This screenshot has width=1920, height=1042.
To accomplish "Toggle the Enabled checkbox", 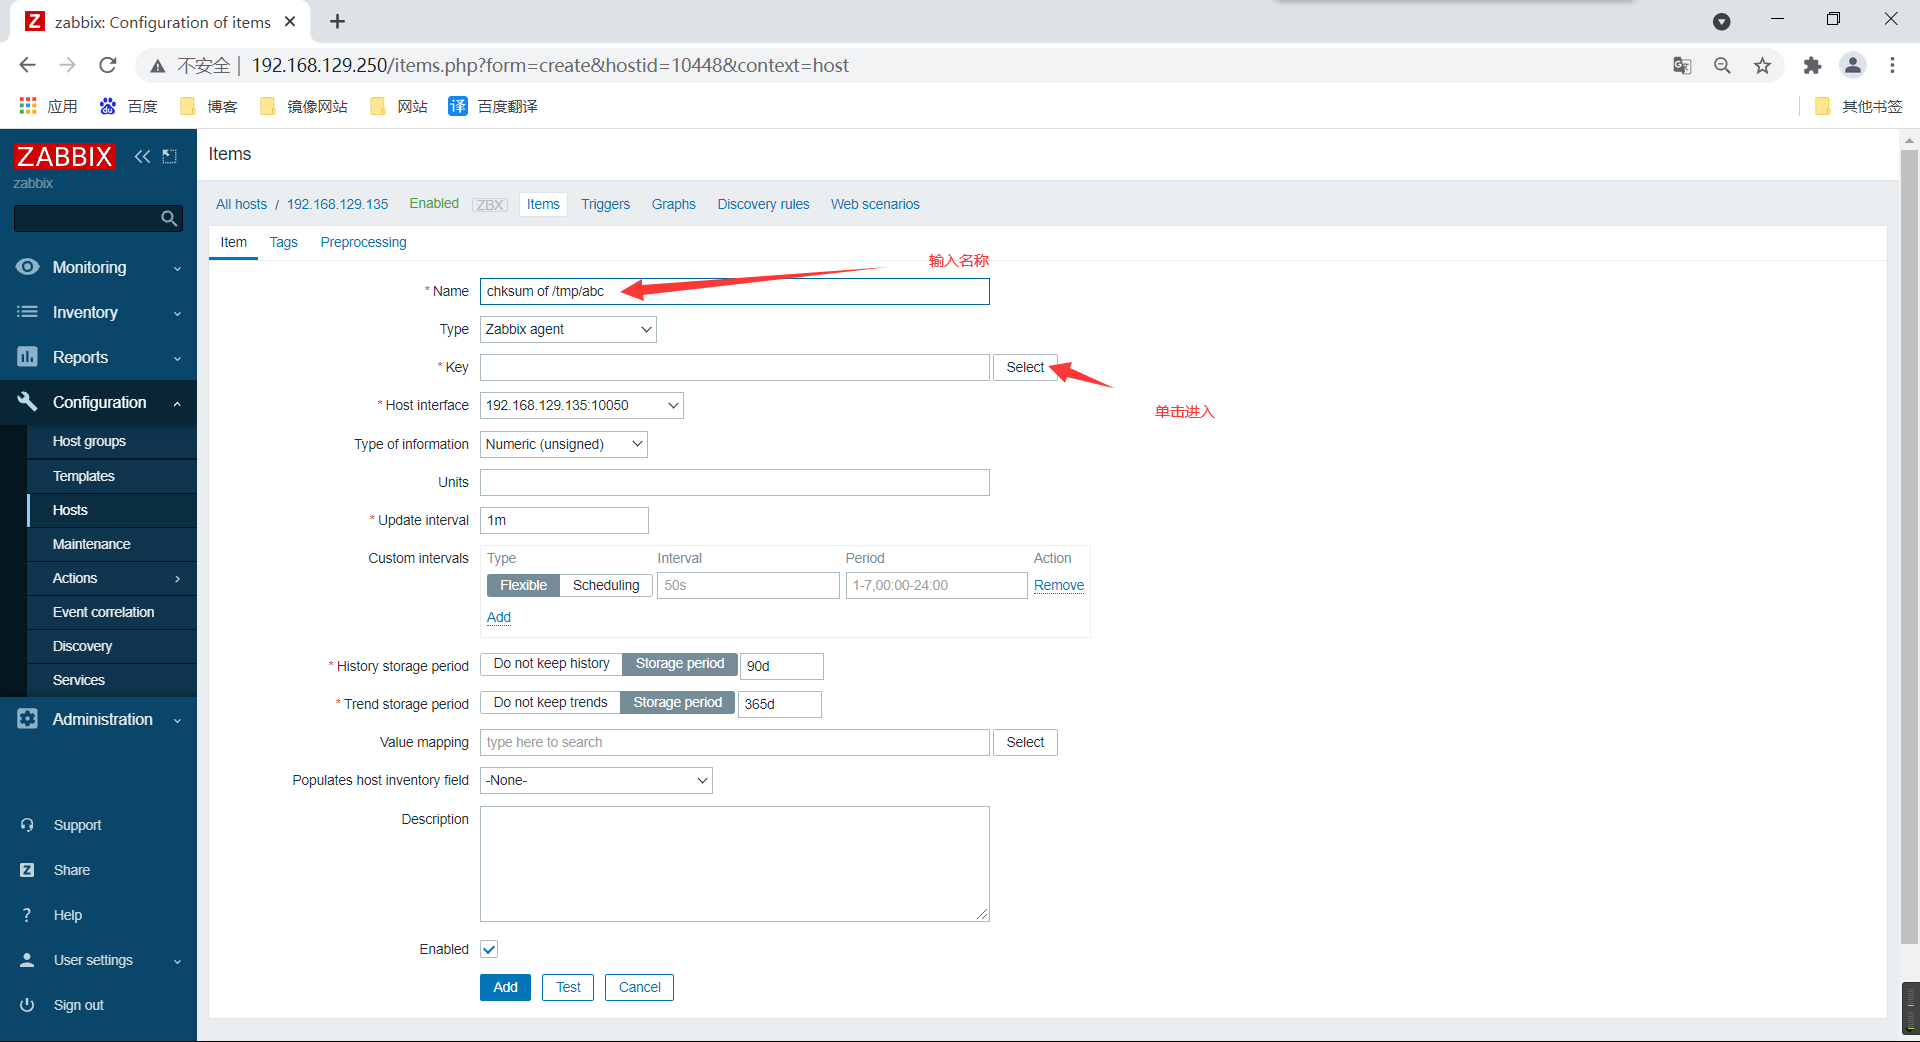I will click(489, 949).
